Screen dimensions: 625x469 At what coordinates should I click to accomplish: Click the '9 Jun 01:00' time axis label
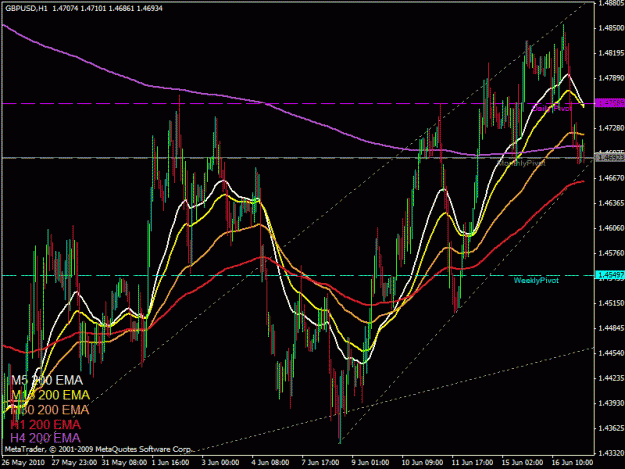click(x=370, y=463)
